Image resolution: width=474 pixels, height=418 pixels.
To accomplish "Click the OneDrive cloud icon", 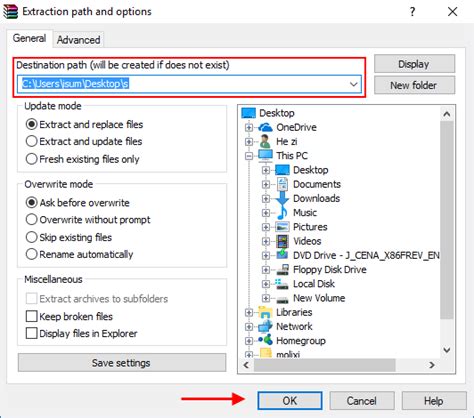I will click(265, 127).
